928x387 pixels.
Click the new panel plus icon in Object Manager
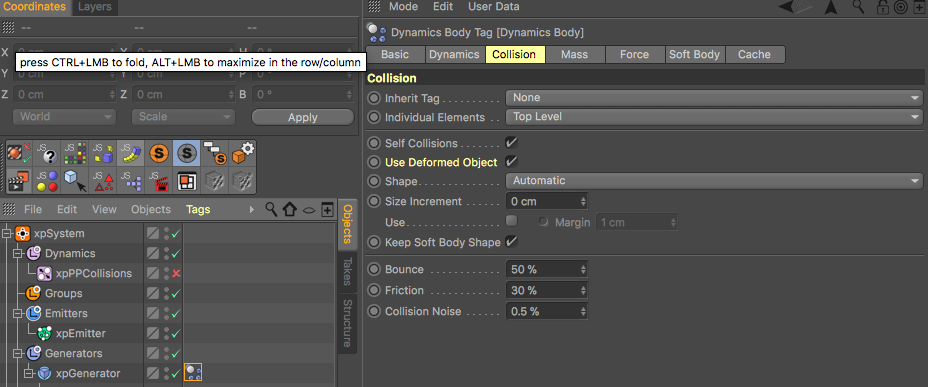coord(327,209)
